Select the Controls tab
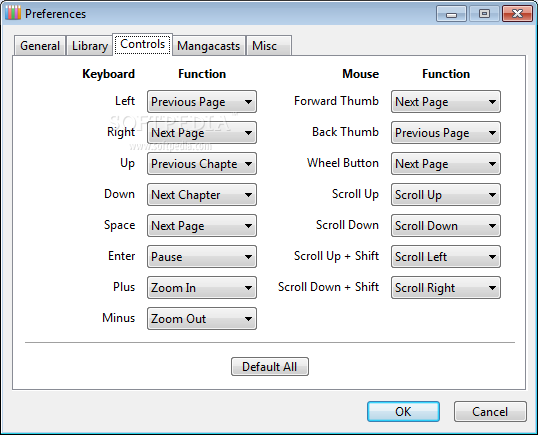The height and width of the screenshot is (435, 538). click(x=142, y=44)
